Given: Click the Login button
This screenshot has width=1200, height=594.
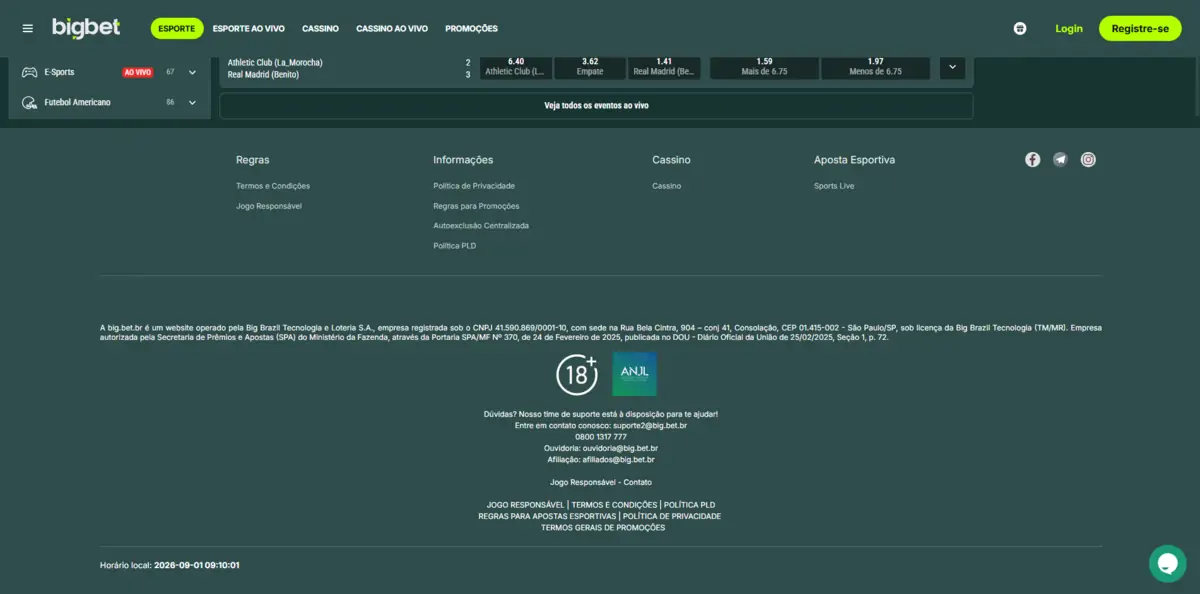Looking at the screenshot, I should (x=1069, y=29).
